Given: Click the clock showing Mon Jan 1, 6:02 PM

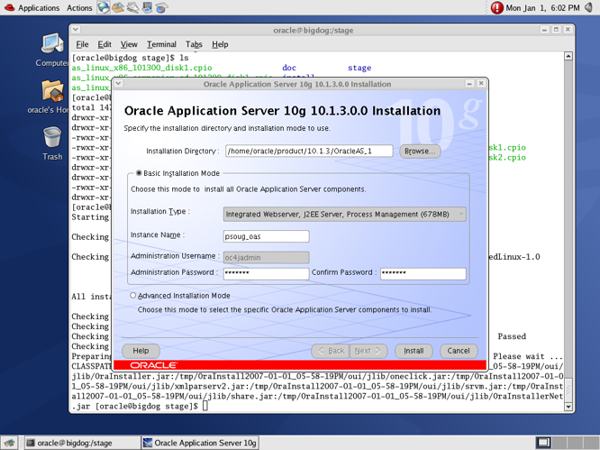Looking at the screenshot, I should pyautogui.click(x=543, y=8).
